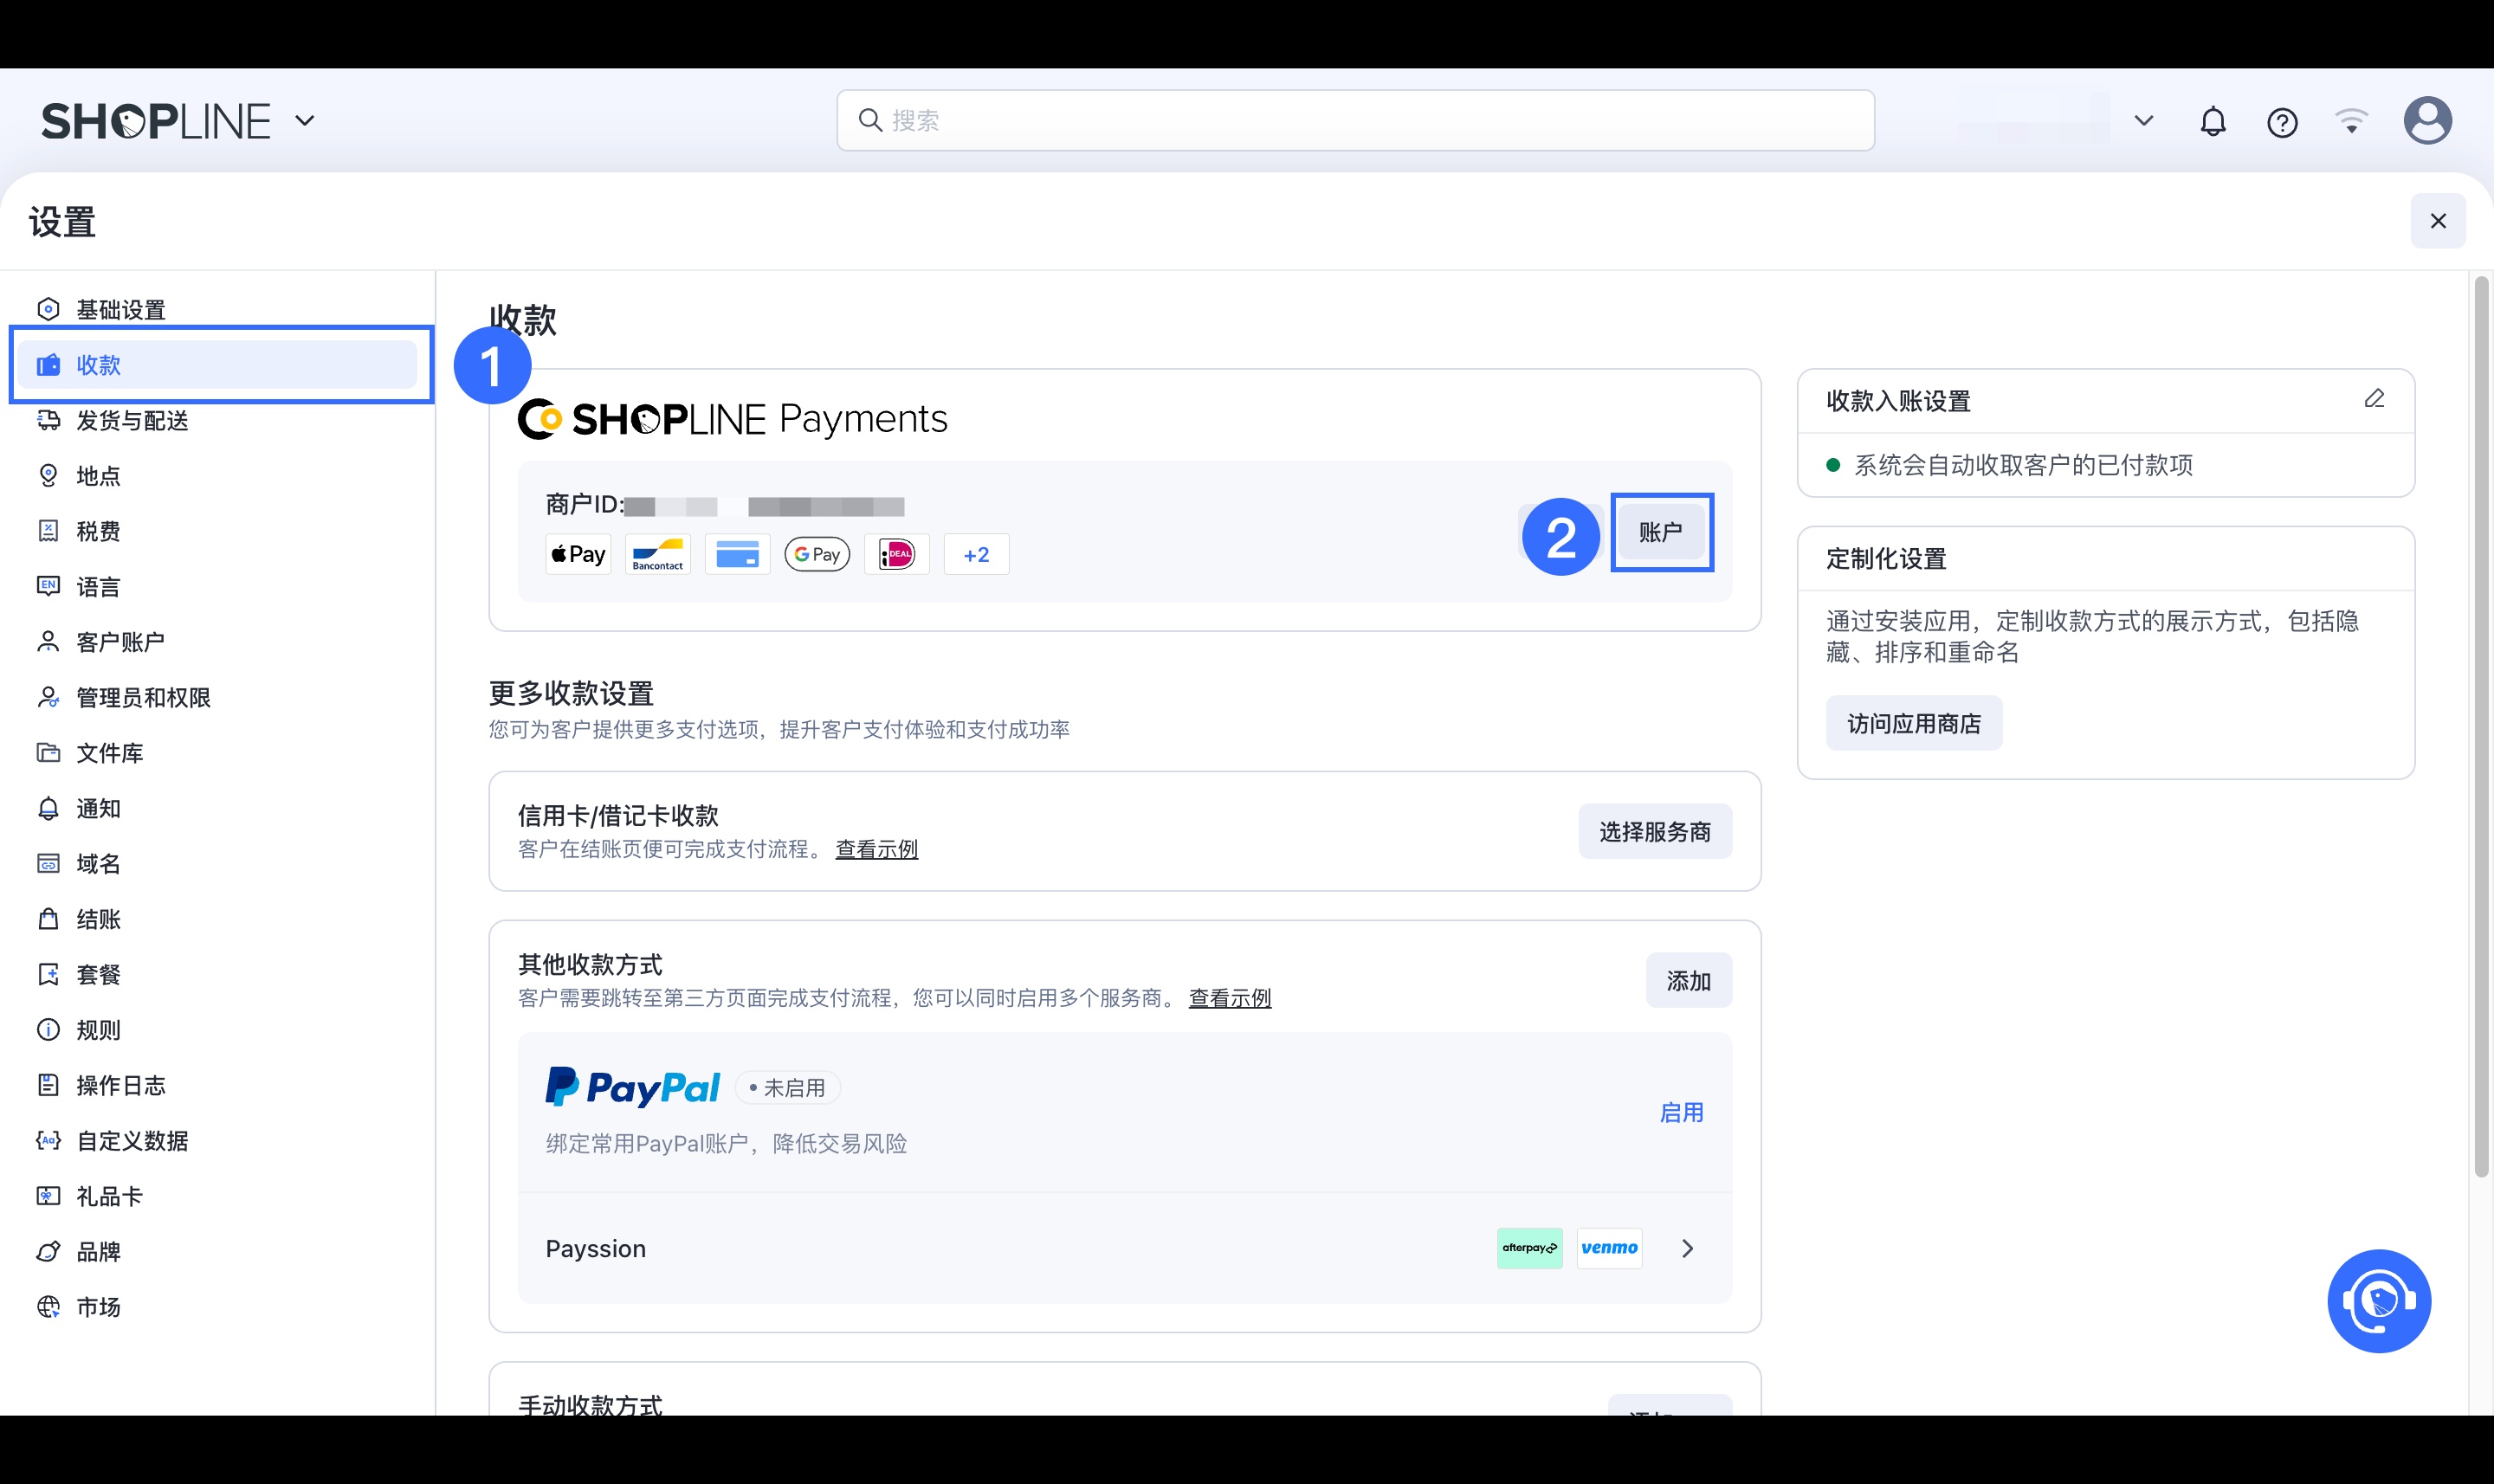Expand the store selector chevron near bell
Screen dimensions: 2494x1484
pos(2143,121)
